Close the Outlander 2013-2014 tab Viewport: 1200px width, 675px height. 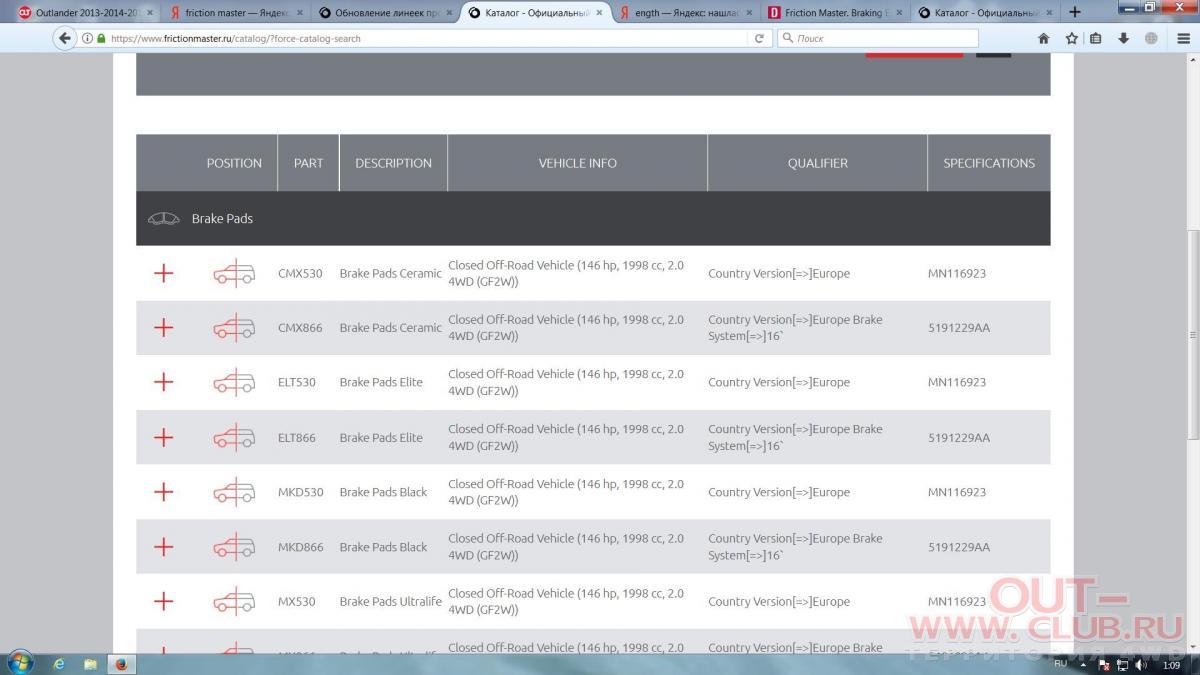(150, 12)
